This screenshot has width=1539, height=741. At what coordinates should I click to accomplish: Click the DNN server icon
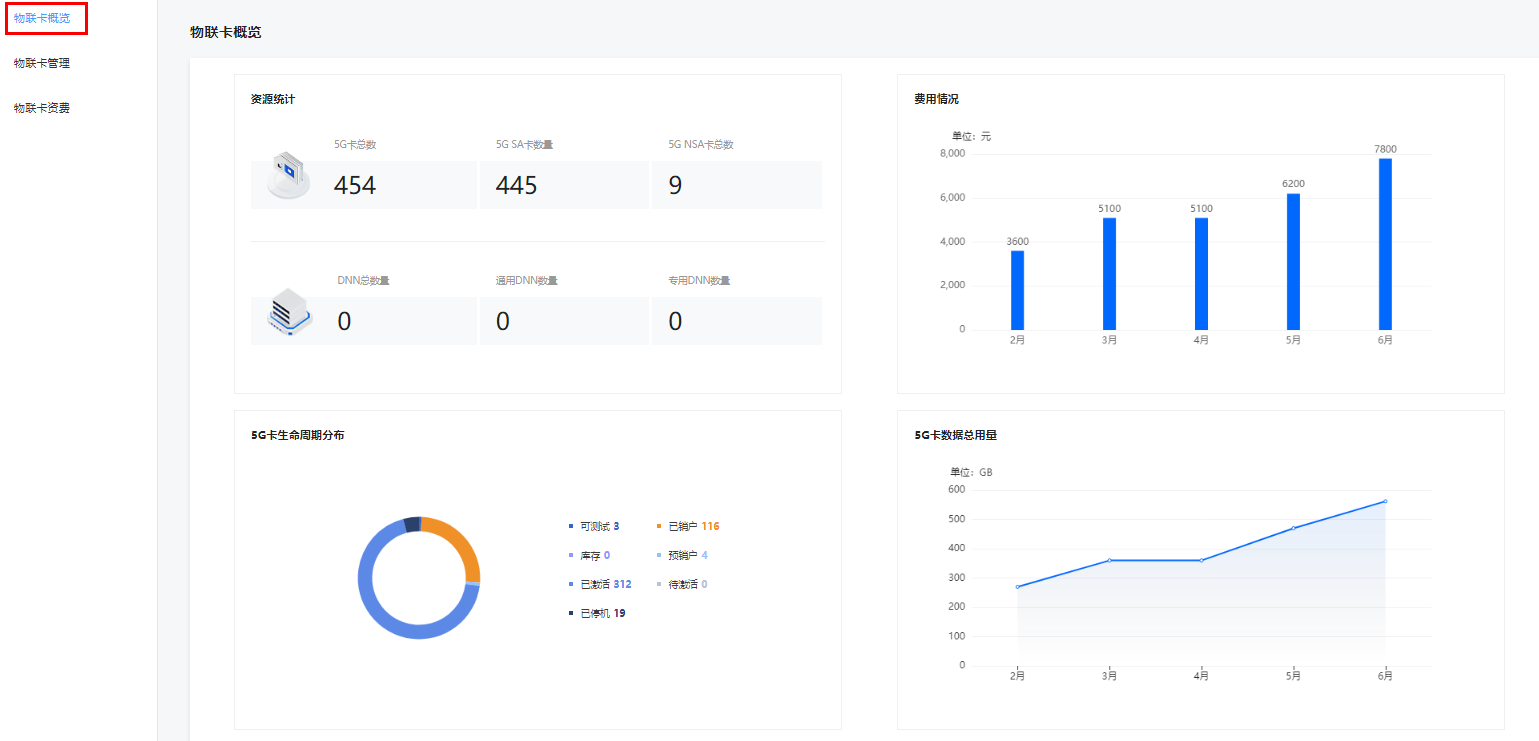pyautogui.click(x=290, y=312)
